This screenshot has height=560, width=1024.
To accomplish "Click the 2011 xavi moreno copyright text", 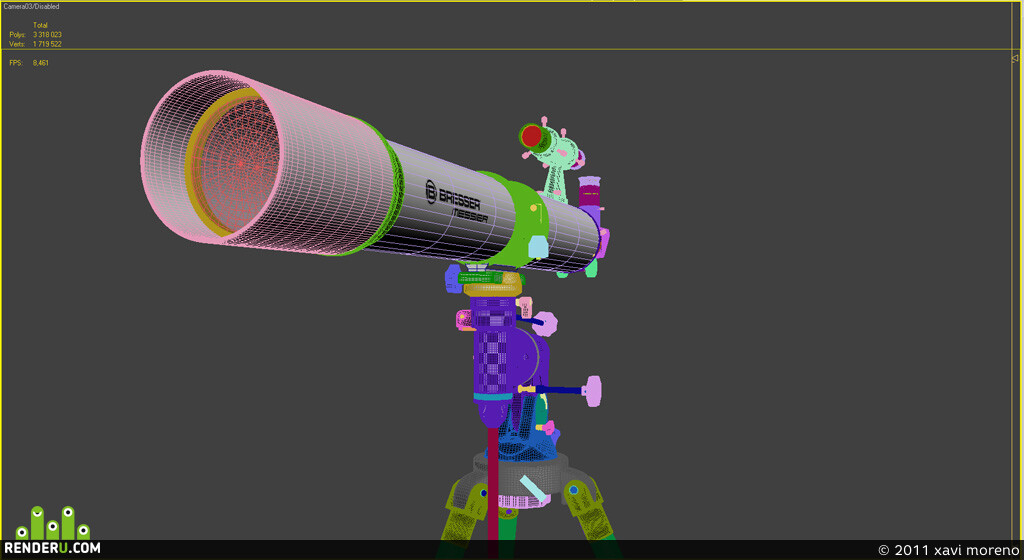I will pos(948,550).
